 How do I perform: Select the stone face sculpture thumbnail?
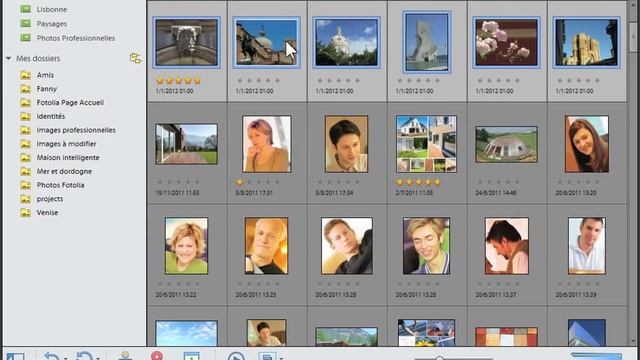pos(187,42)
